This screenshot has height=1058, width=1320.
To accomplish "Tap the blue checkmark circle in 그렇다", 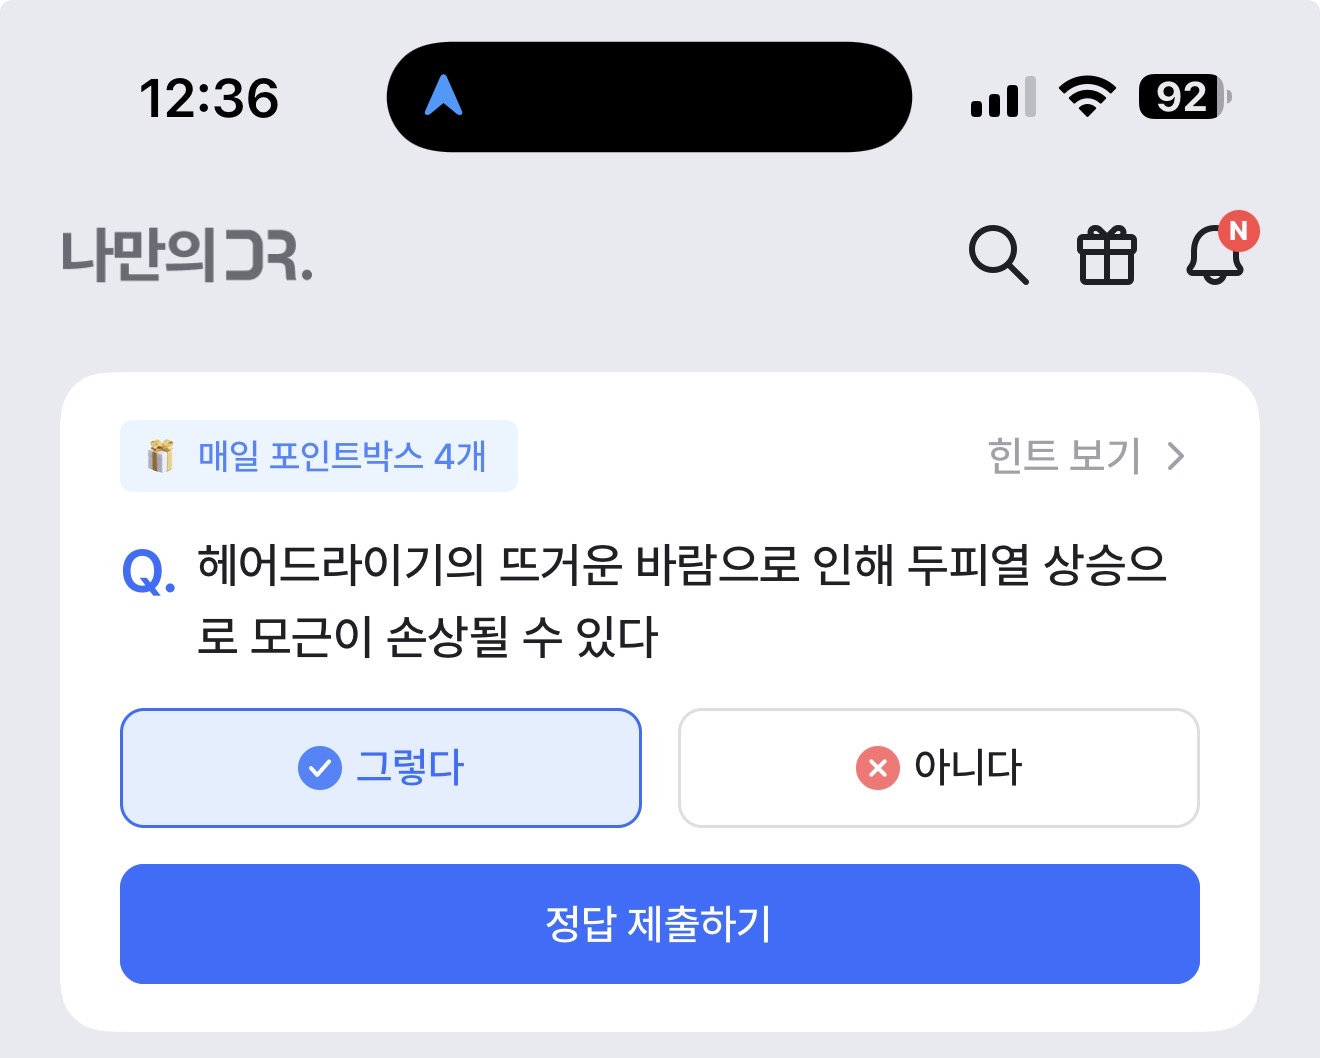I will click(x=320, y=768).
